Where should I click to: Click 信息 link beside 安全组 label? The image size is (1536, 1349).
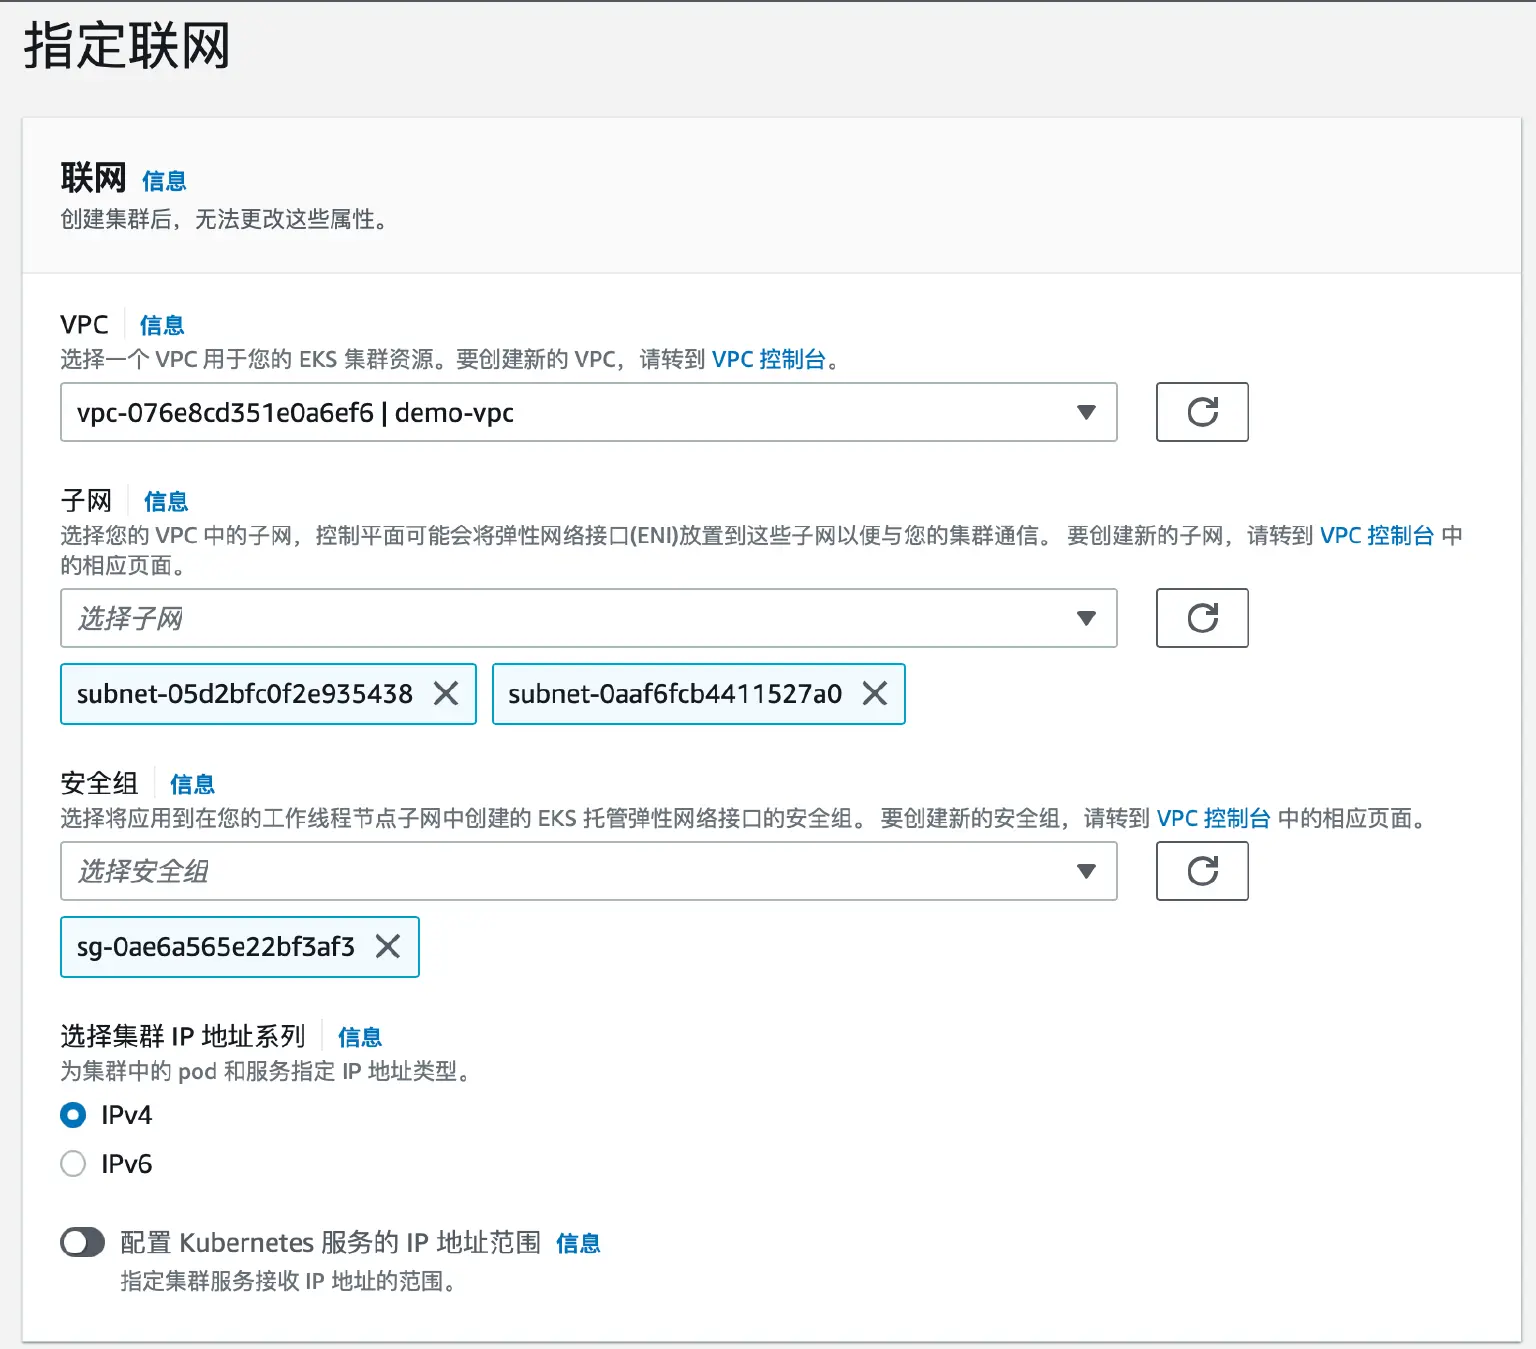tap(192, 784)
